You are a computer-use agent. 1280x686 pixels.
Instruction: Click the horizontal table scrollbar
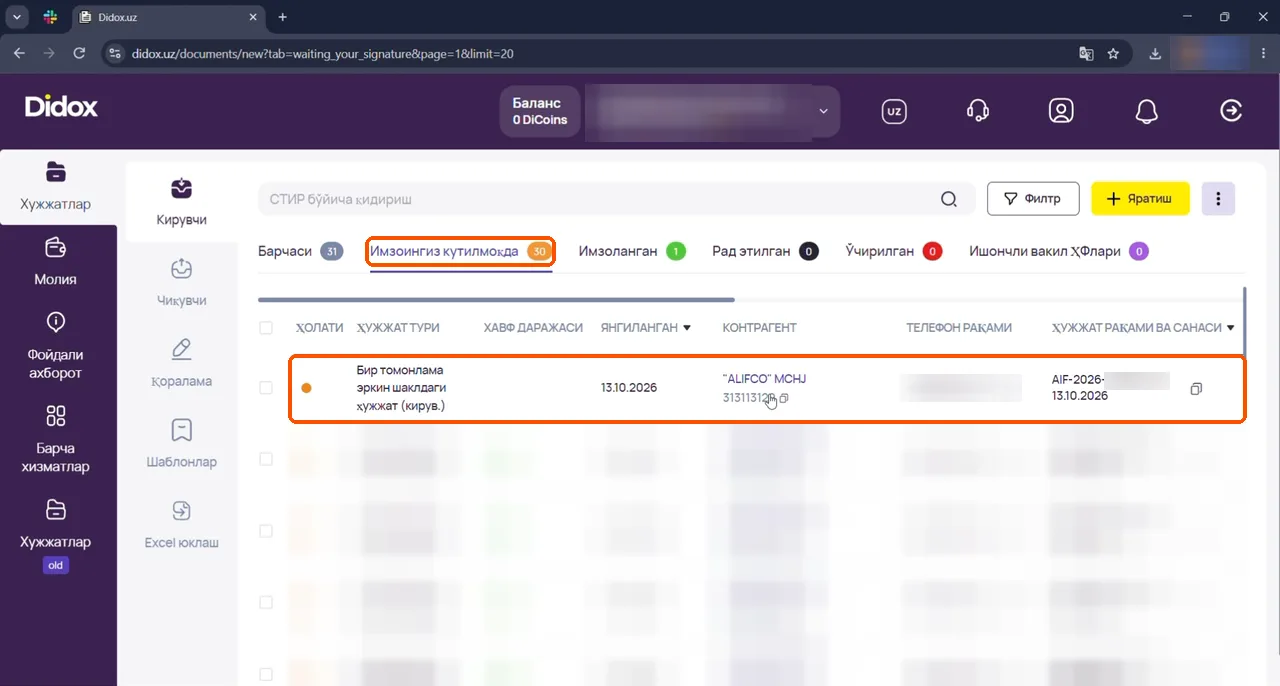496,299
